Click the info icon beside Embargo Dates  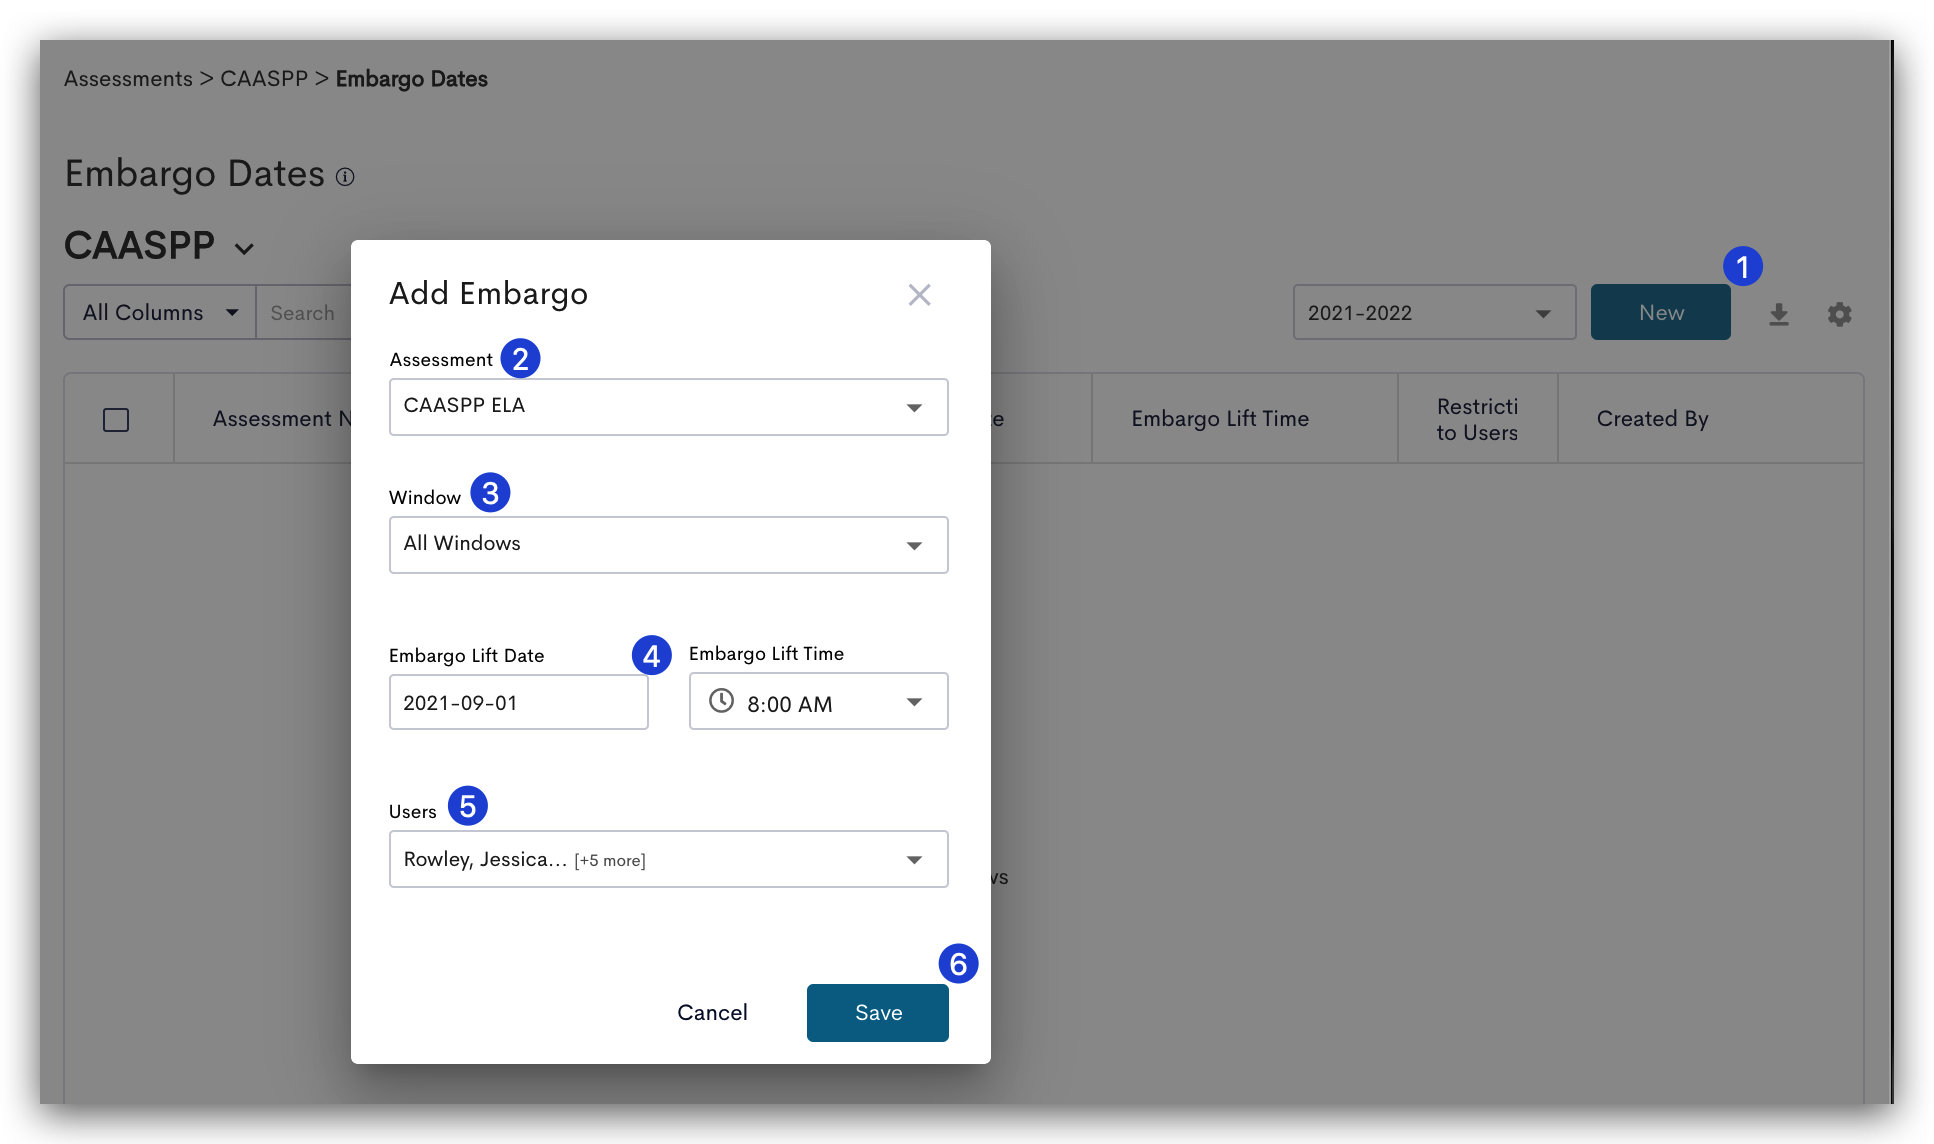click(x=345, y=177)
